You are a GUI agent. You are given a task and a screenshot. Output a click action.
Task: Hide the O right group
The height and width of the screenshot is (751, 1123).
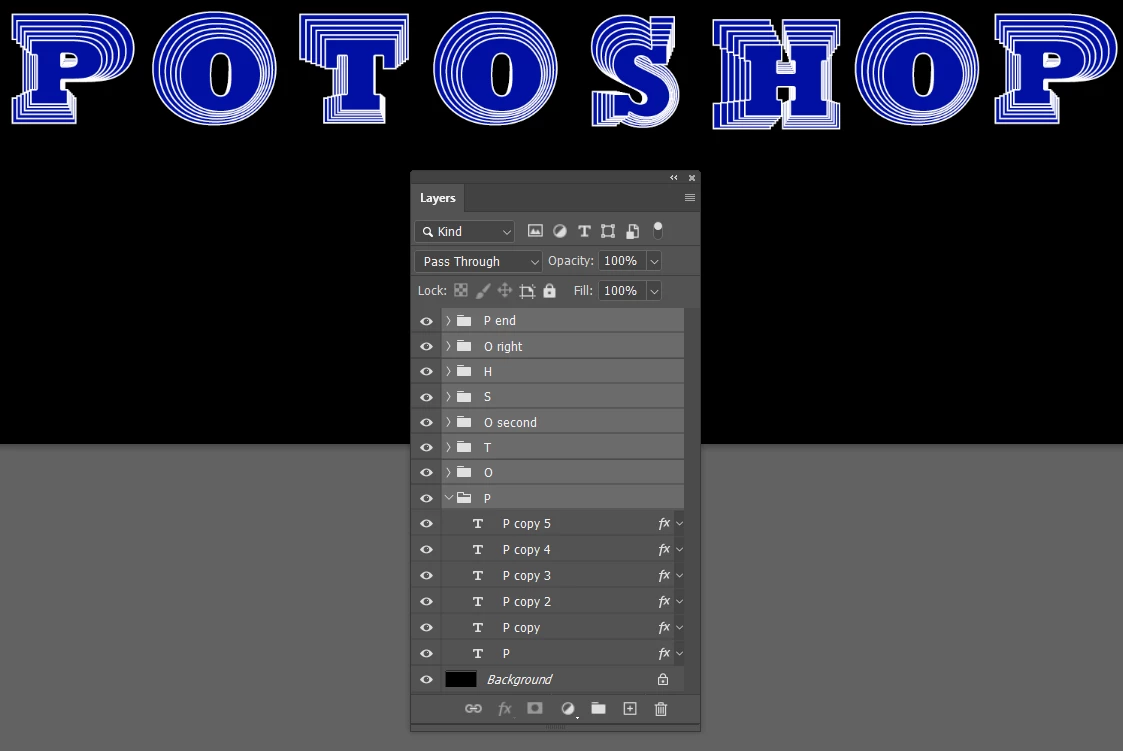tap(426, 347)
